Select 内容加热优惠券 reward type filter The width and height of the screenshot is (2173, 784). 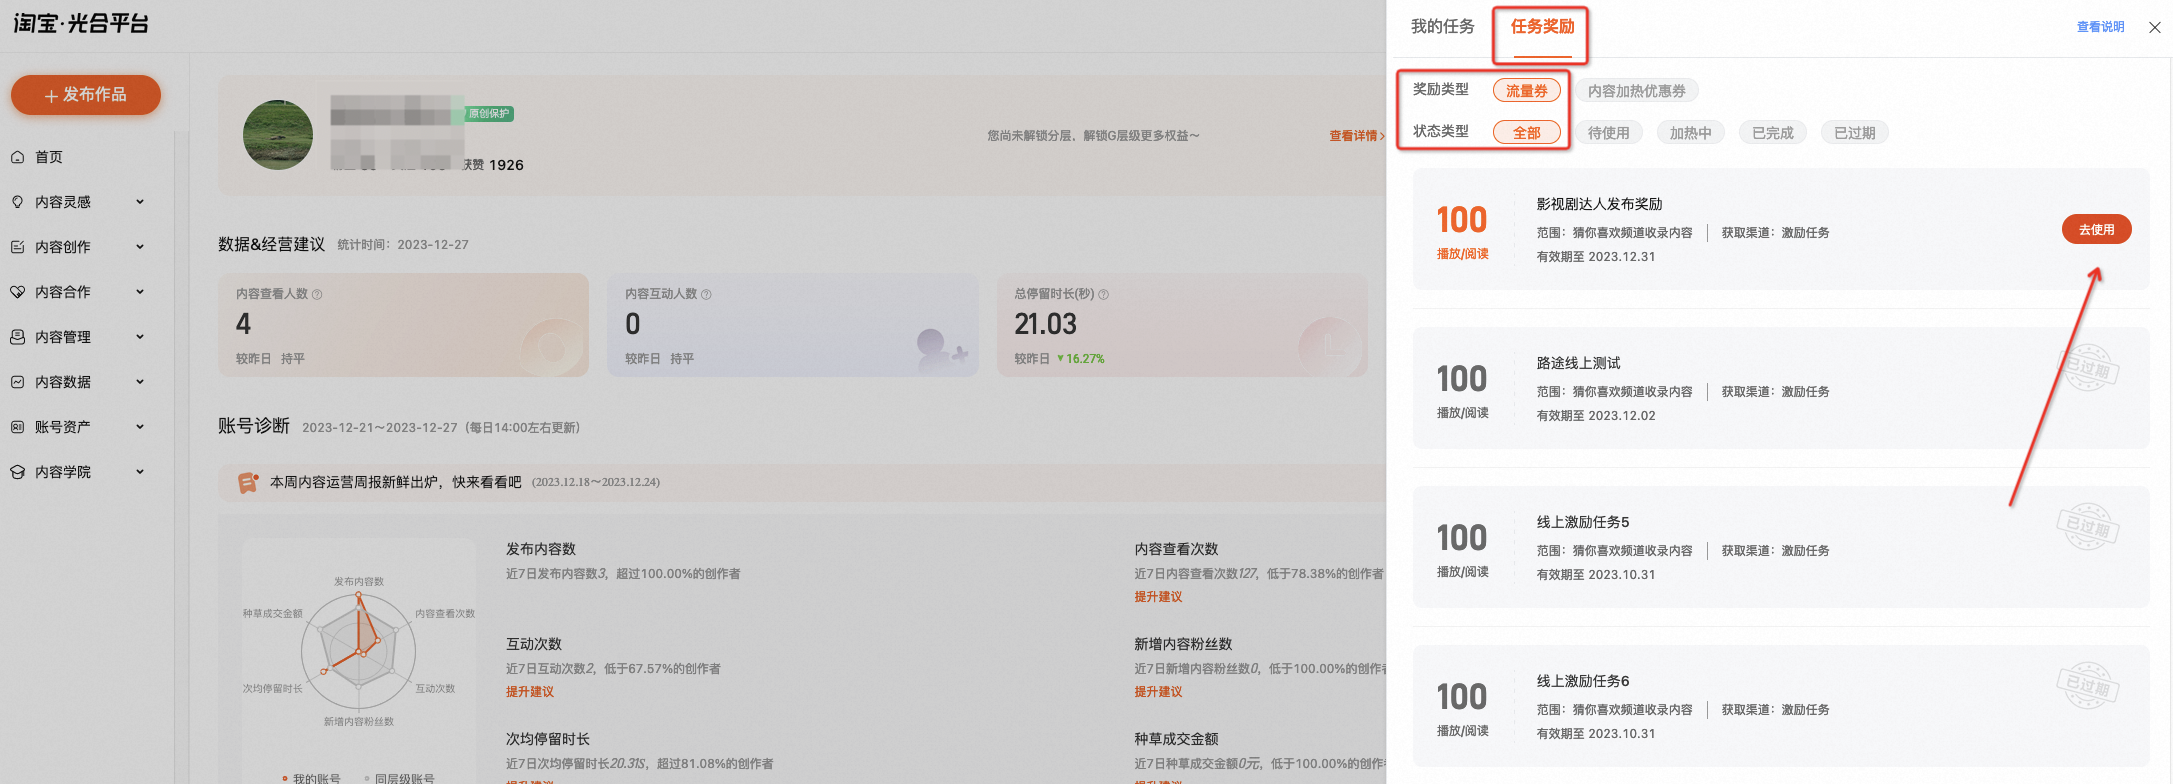click(x=1637, y=91)
